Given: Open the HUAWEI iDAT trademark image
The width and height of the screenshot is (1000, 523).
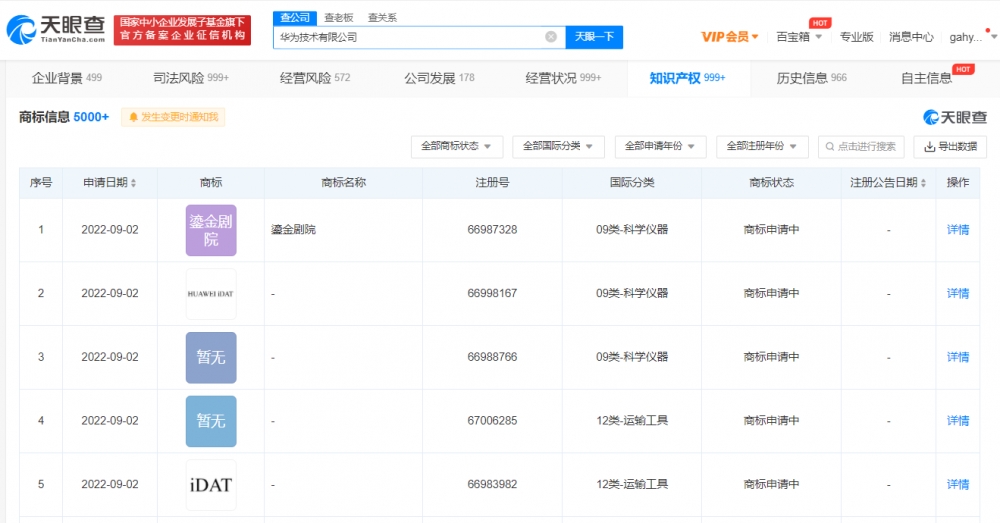Looking at the screenshot, I should click(211, 294).
